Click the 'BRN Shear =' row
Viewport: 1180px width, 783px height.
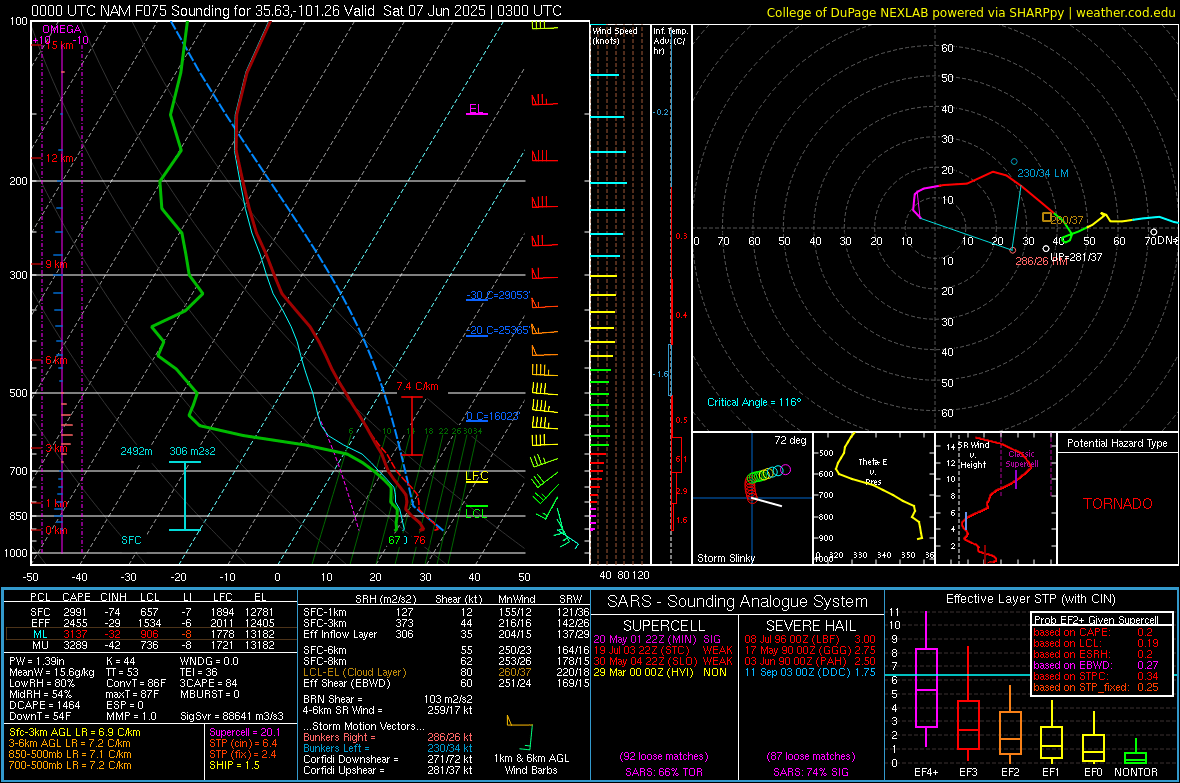click(388, 699)
